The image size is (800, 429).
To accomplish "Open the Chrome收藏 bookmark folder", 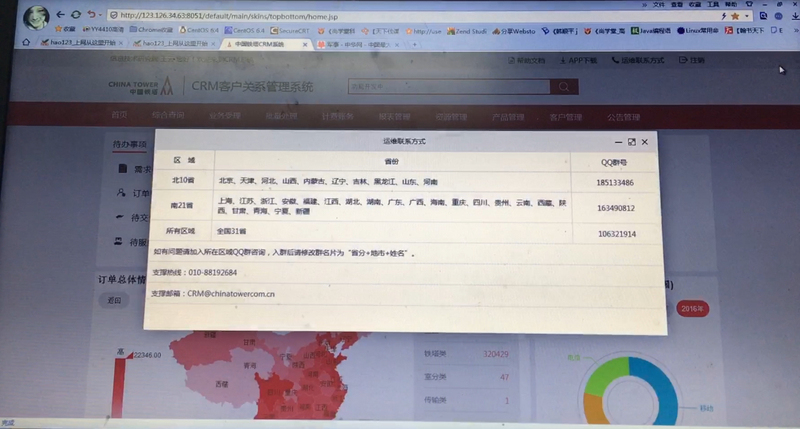I will pyautogui.click(x=151, y=30).
